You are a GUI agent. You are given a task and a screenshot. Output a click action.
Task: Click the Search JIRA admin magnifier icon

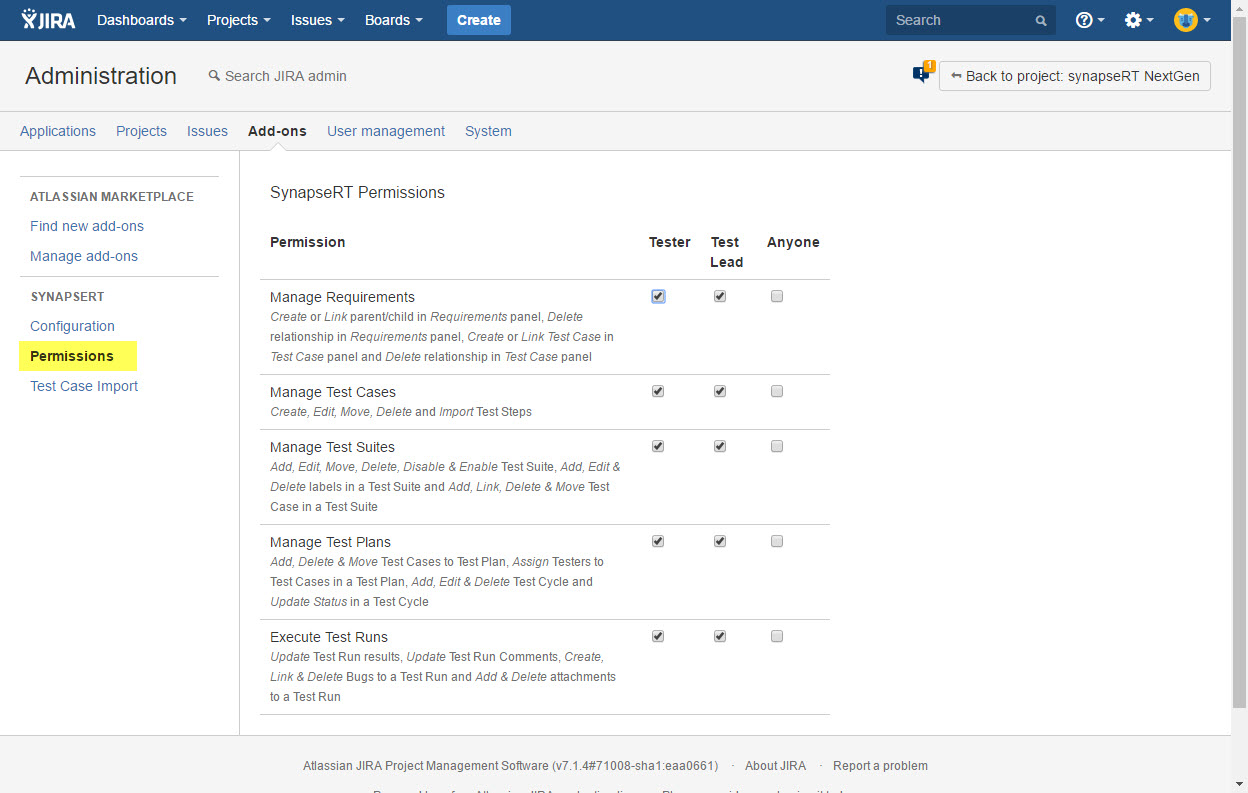(214, 76)
